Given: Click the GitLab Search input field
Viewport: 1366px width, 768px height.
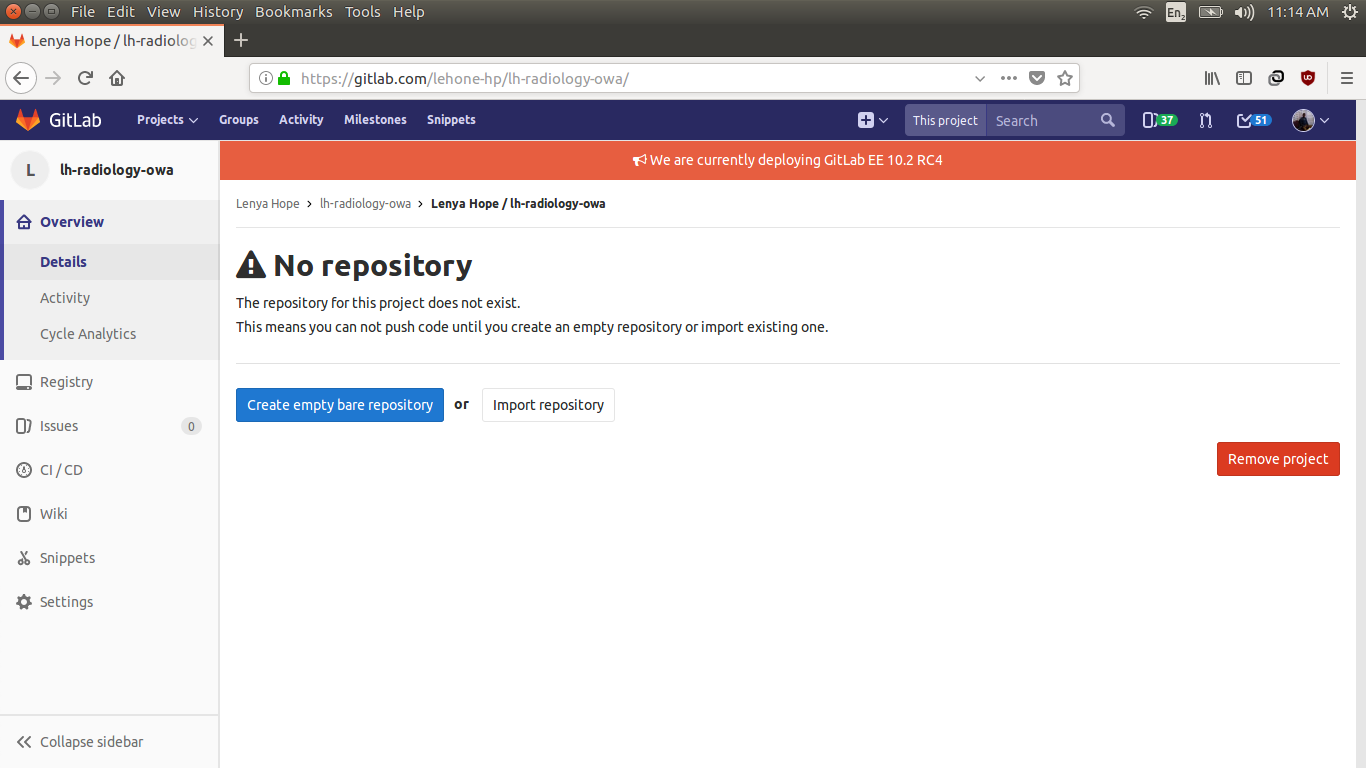Looking at the screenshot, I should pos(1040,120).
